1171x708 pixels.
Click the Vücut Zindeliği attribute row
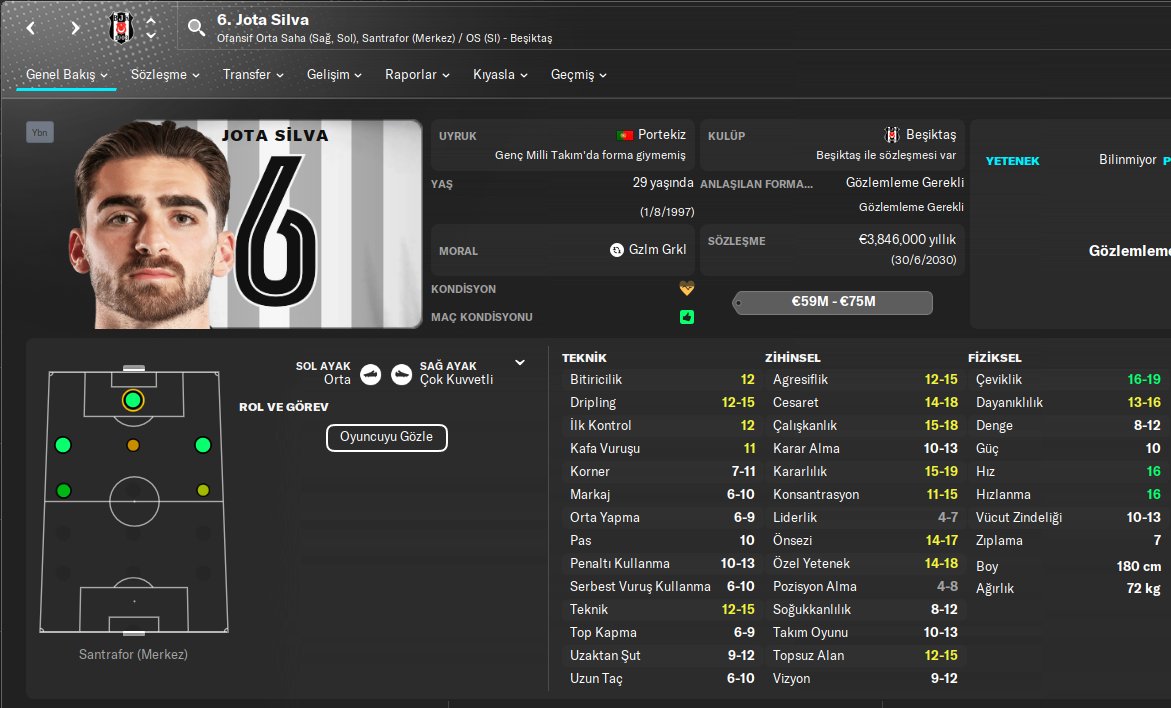pyautogui.click(x=1068, y=518)
